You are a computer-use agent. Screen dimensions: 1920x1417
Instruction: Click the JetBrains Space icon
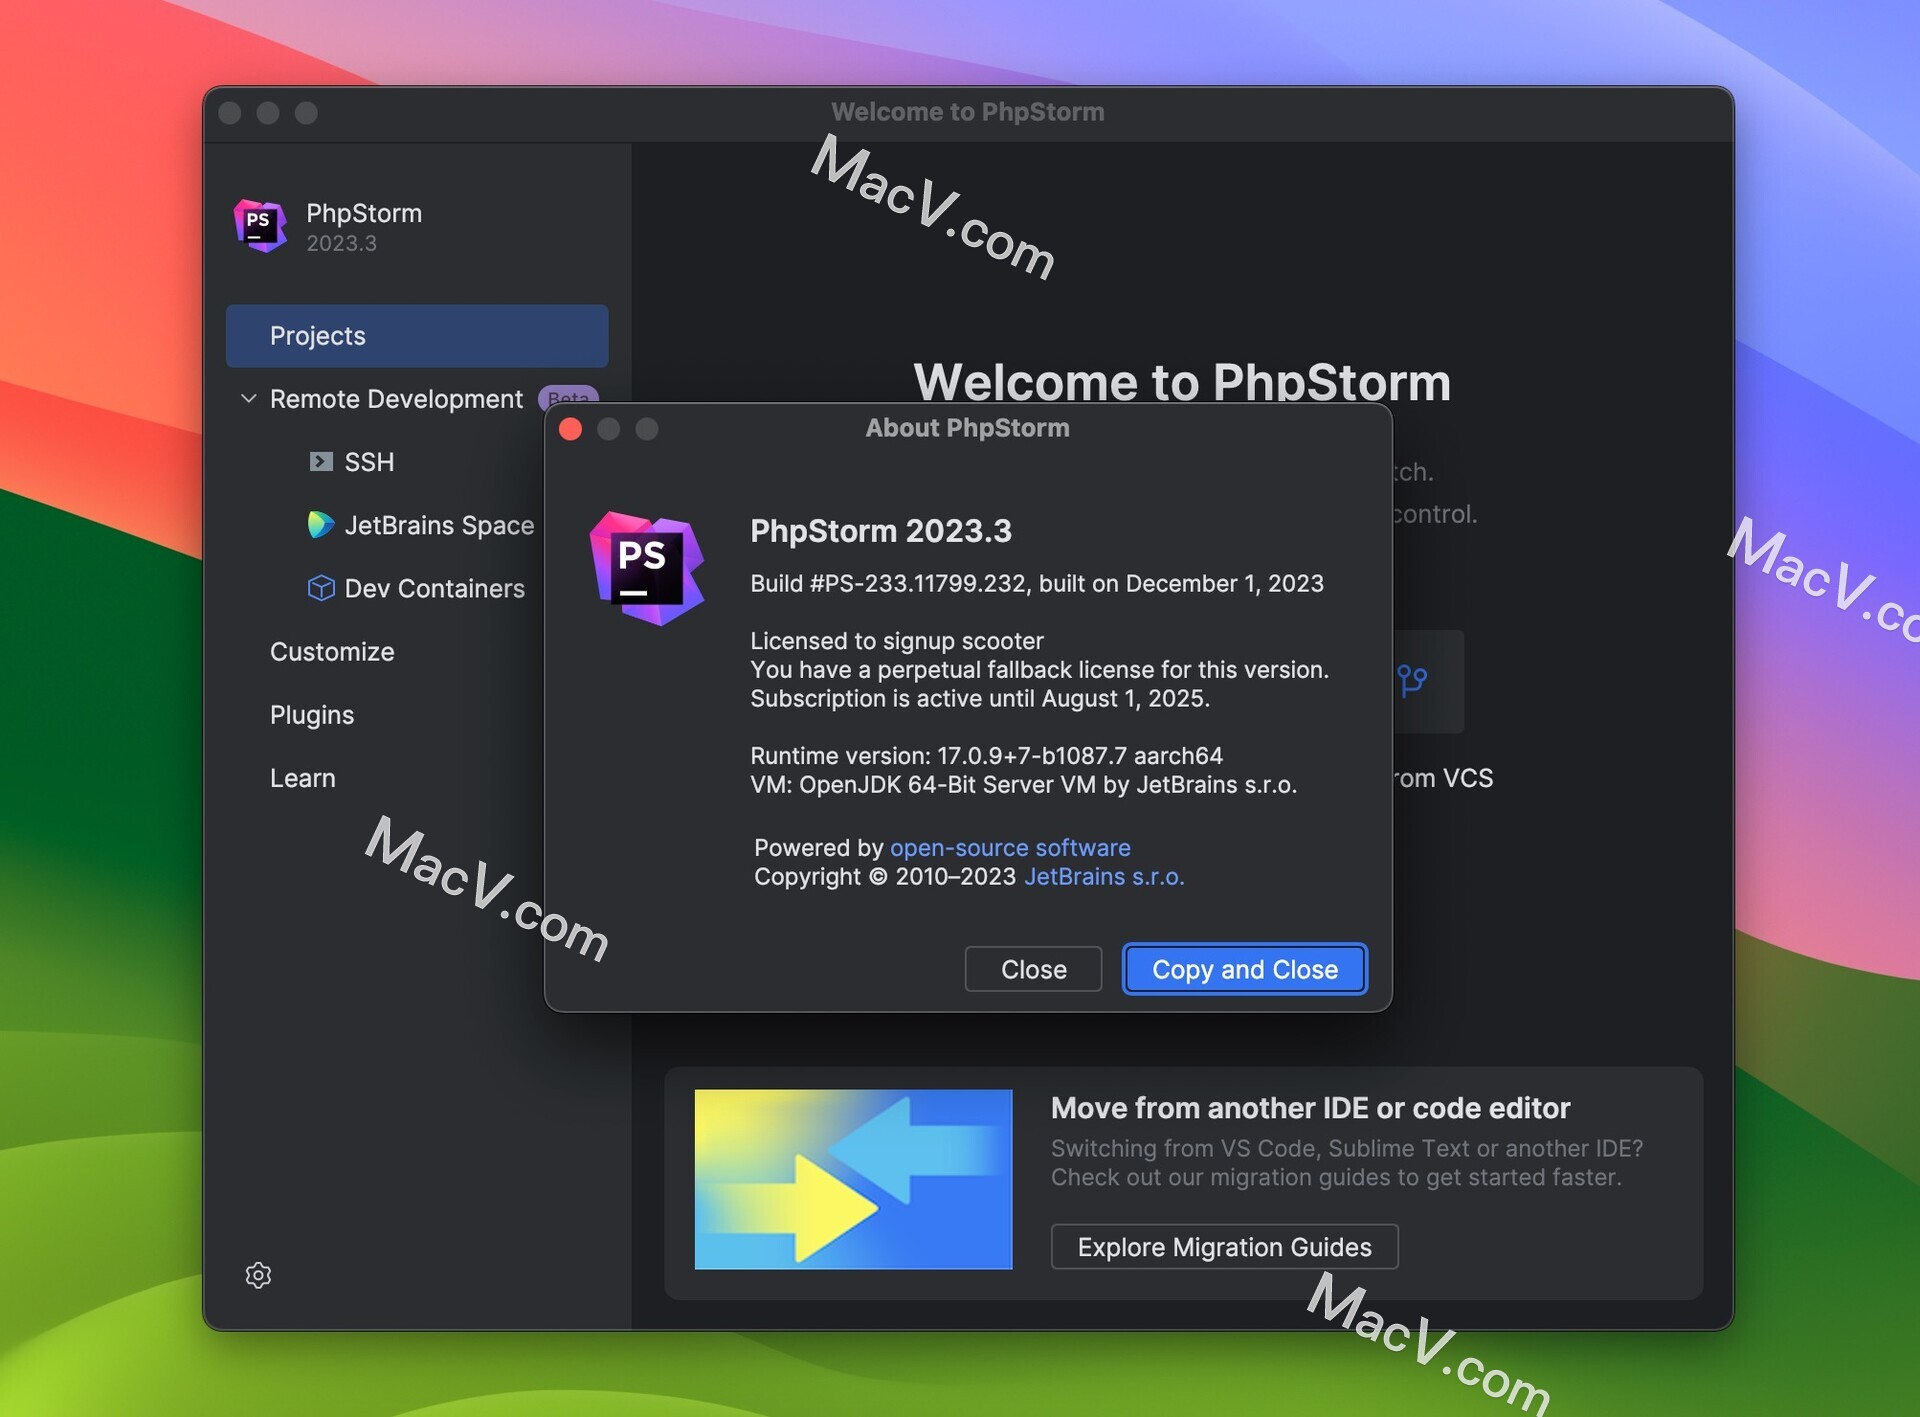[320, 525]
